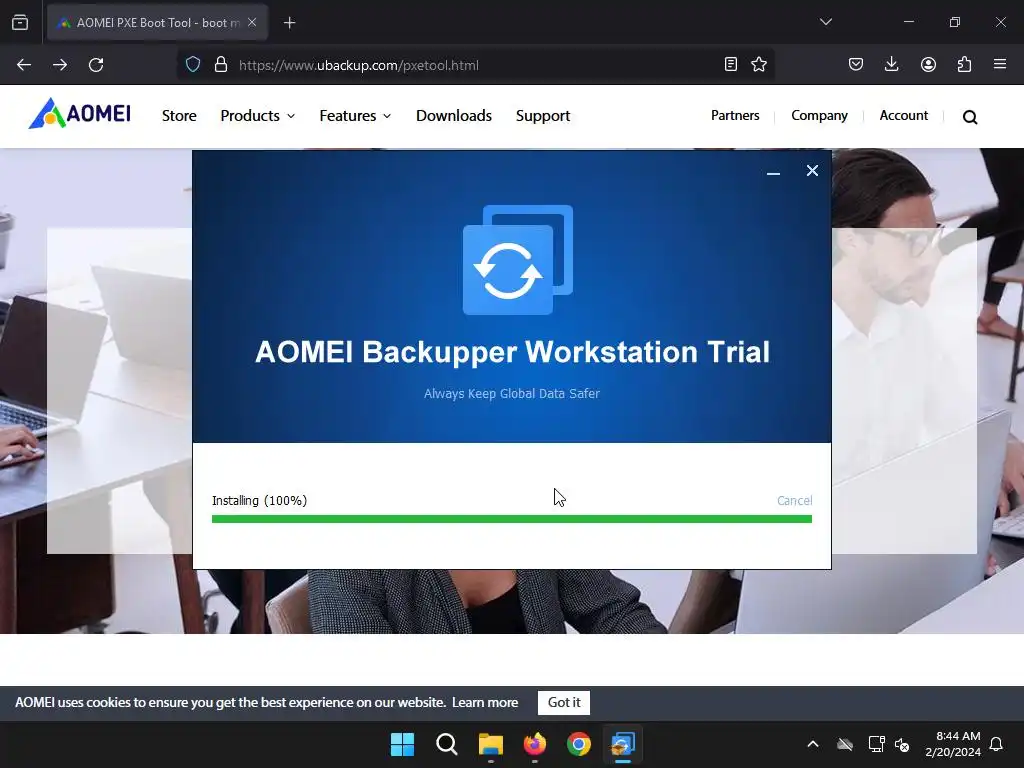Open the clock and date panel

tap(953, 744)
